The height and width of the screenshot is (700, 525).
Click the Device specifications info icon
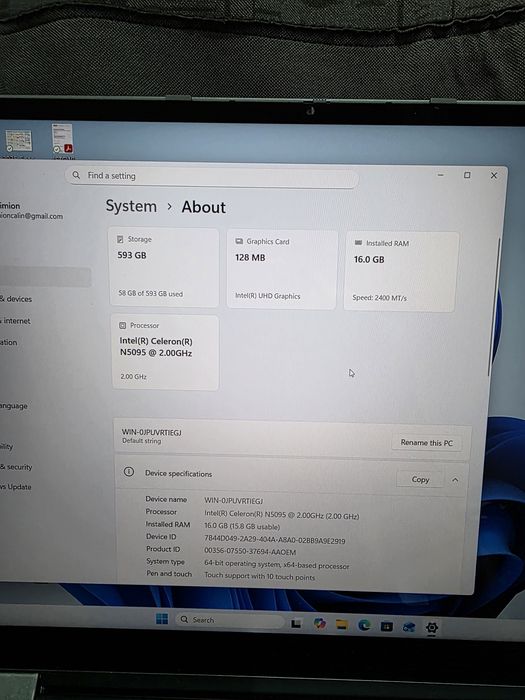pyautogui.click(x=129, y=472)
